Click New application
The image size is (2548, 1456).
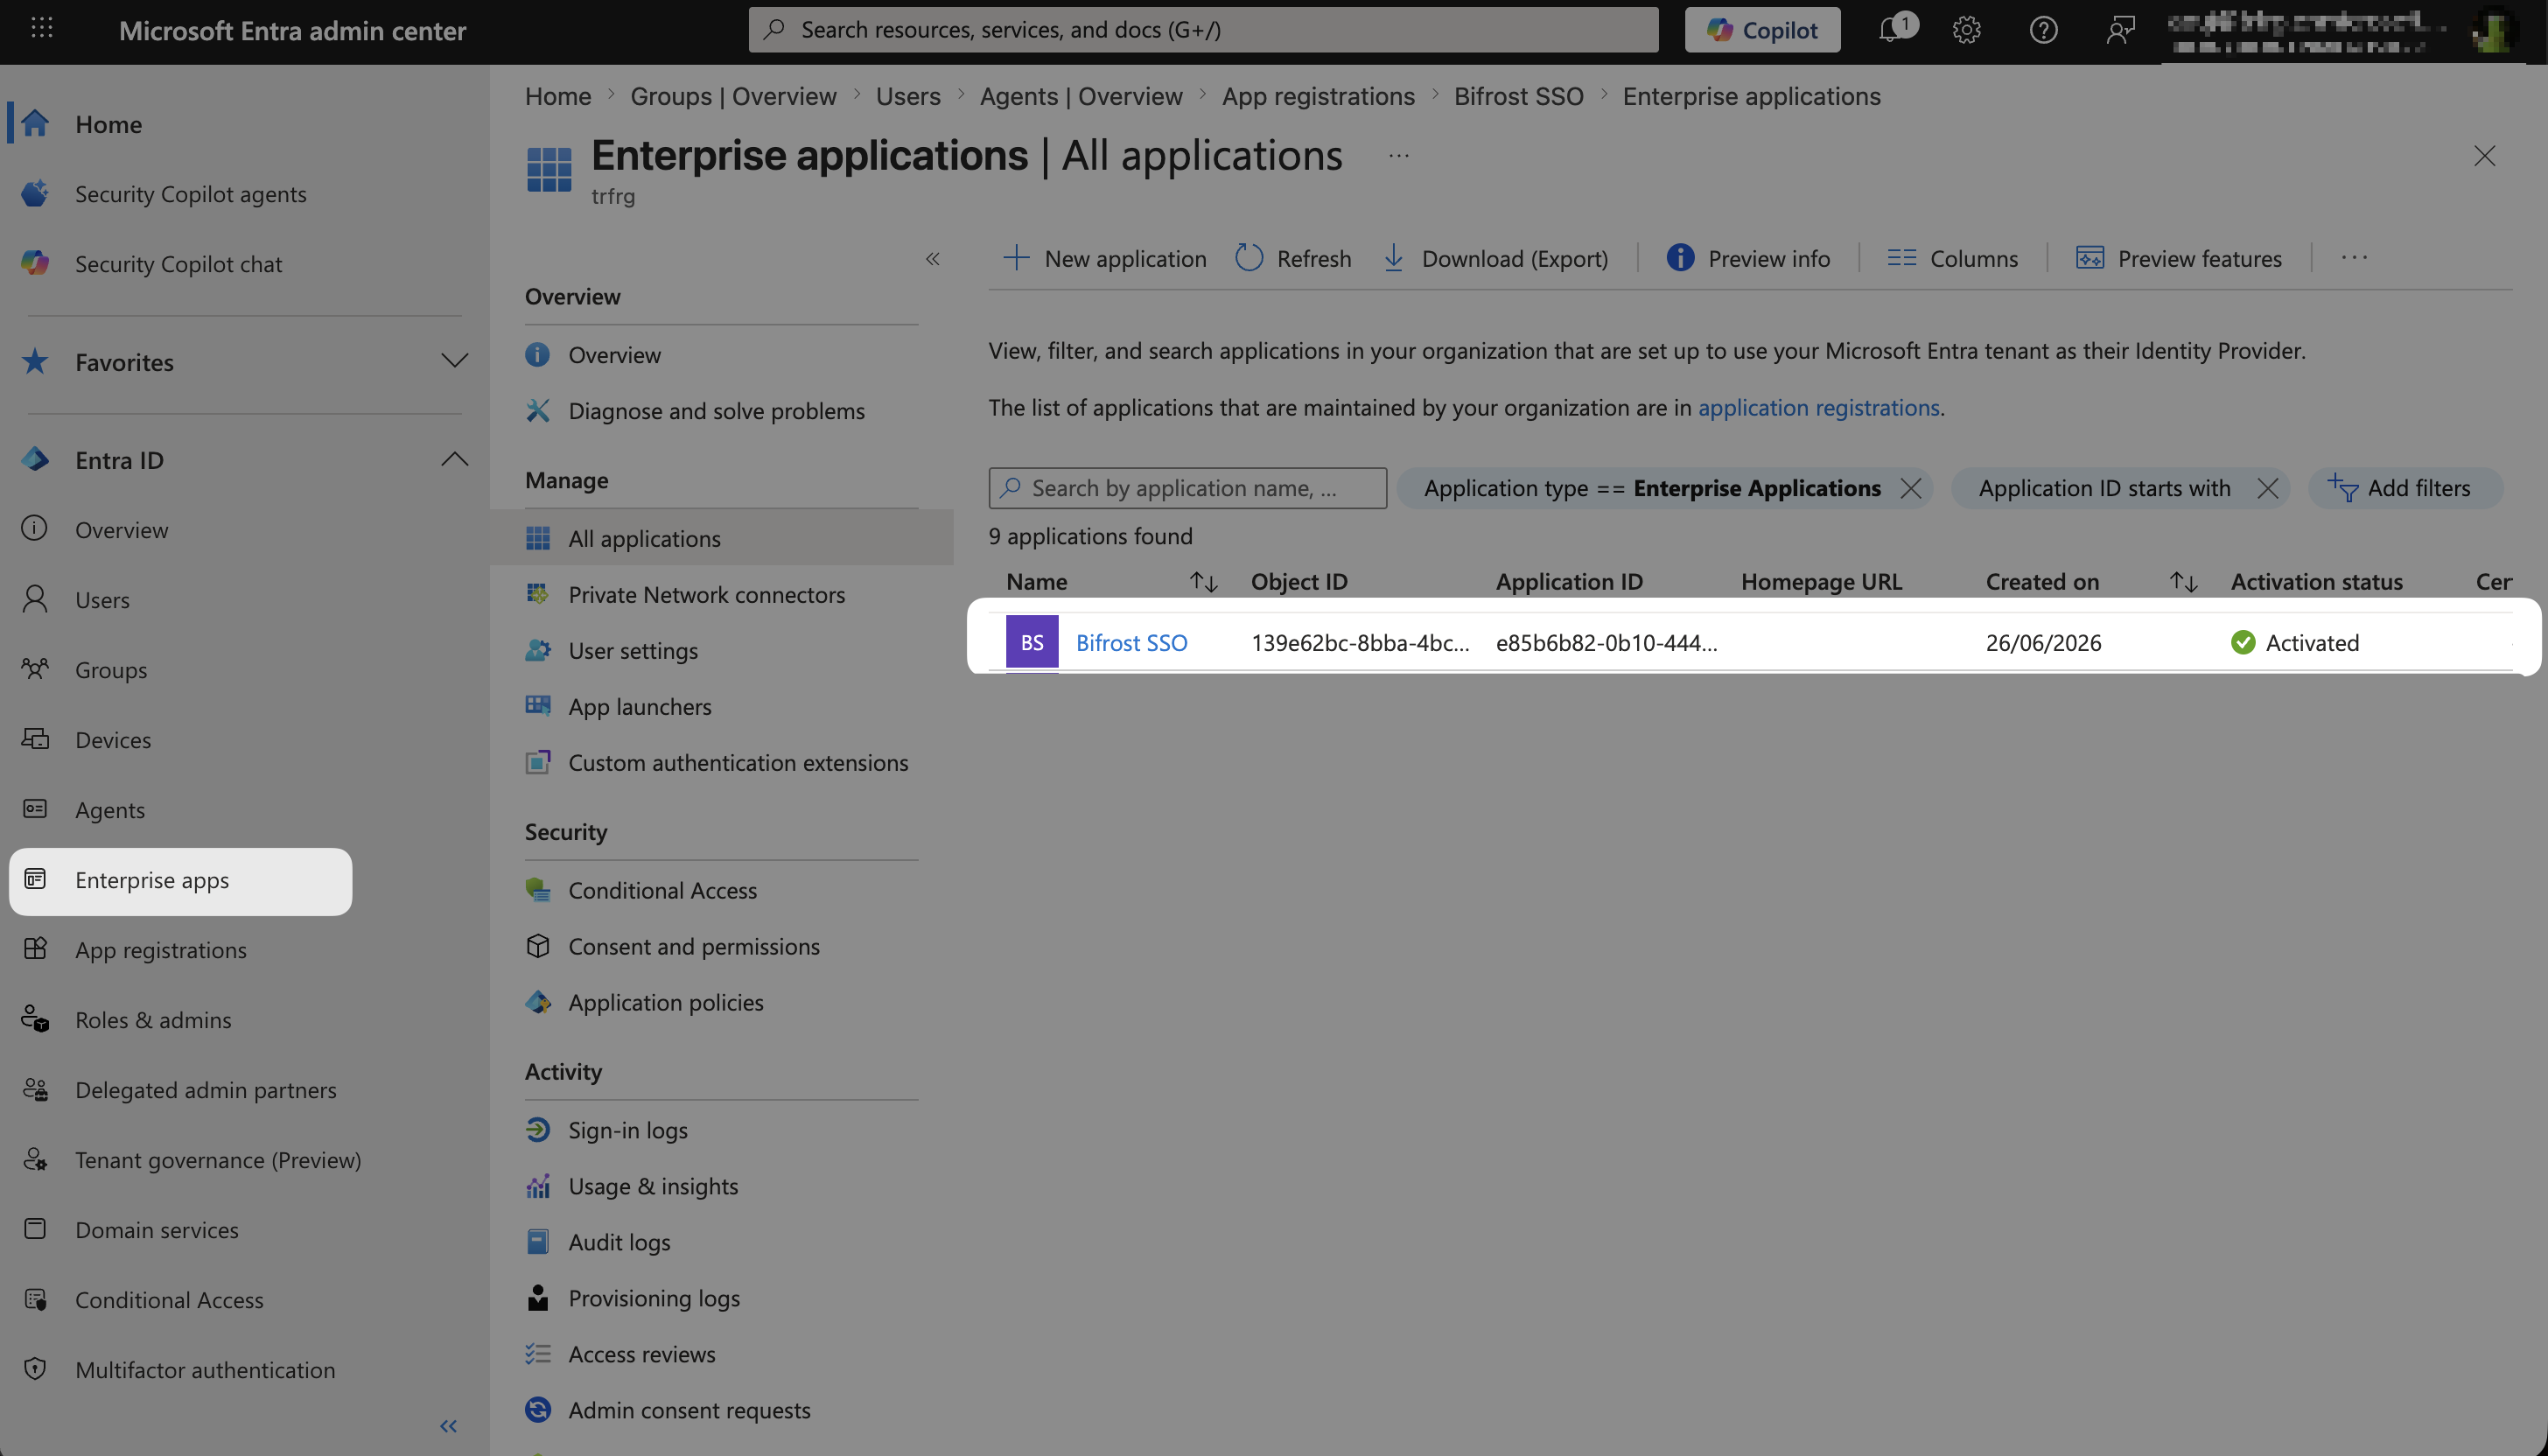(x=1105, y=259)
